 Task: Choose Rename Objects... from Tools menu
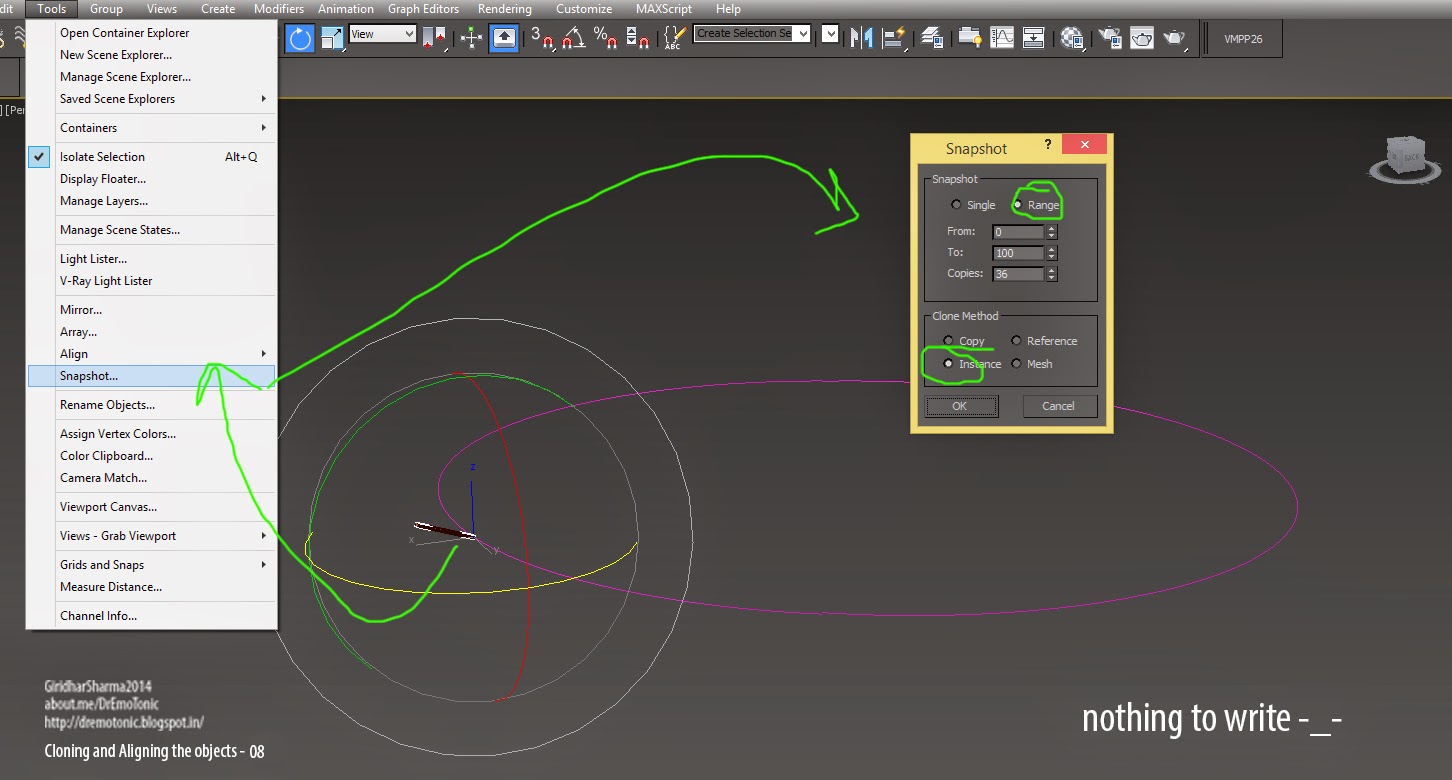click(151, 405)
